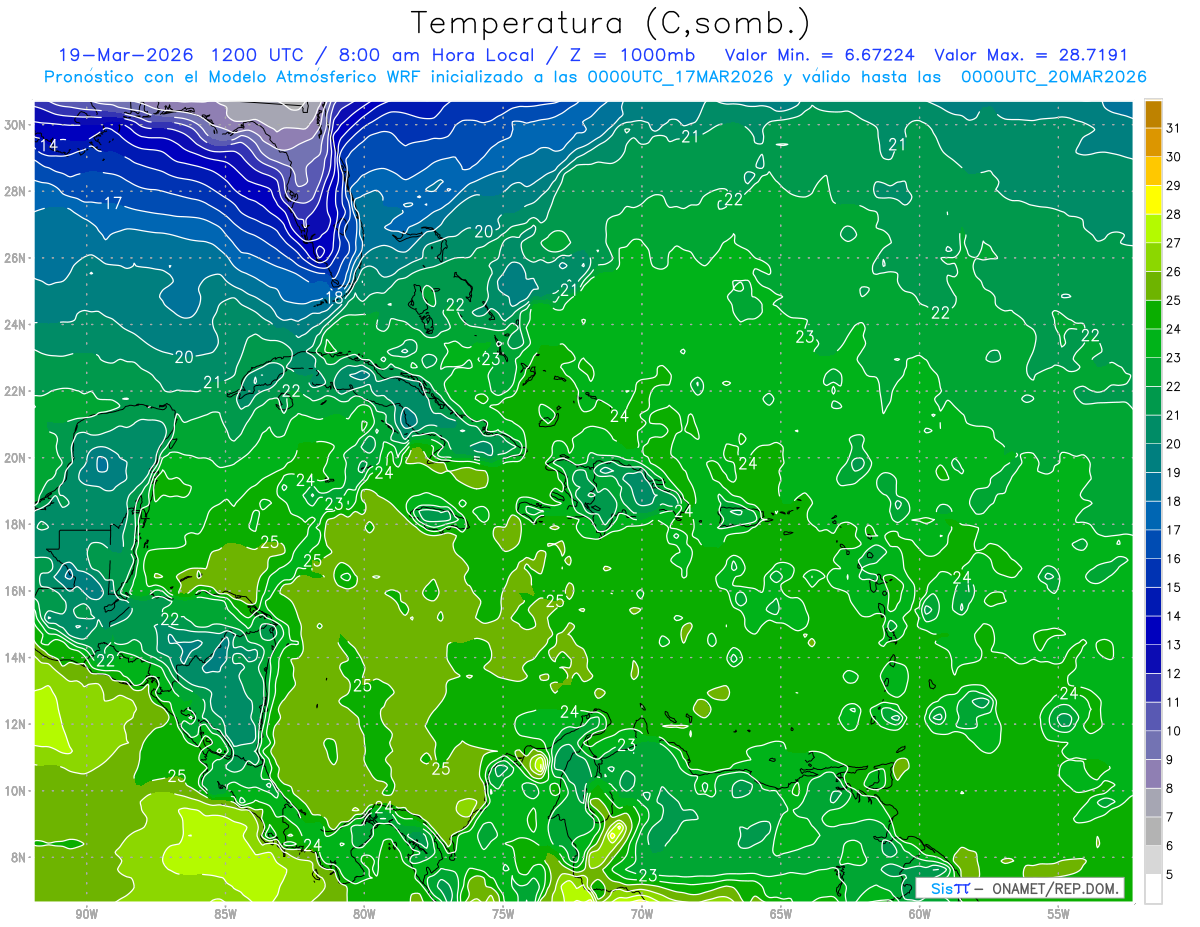Click the legend value '25'

[x=1174, y=301]
